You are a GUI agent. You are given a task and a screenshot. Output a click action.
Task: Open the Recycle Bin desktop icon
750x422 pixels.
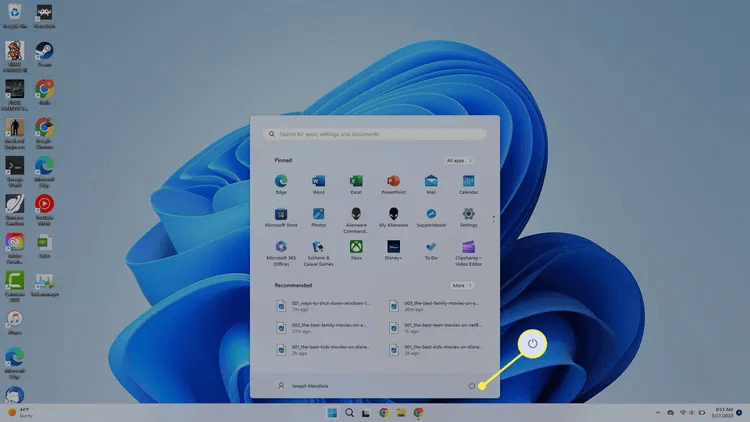(x=14, y=16)
